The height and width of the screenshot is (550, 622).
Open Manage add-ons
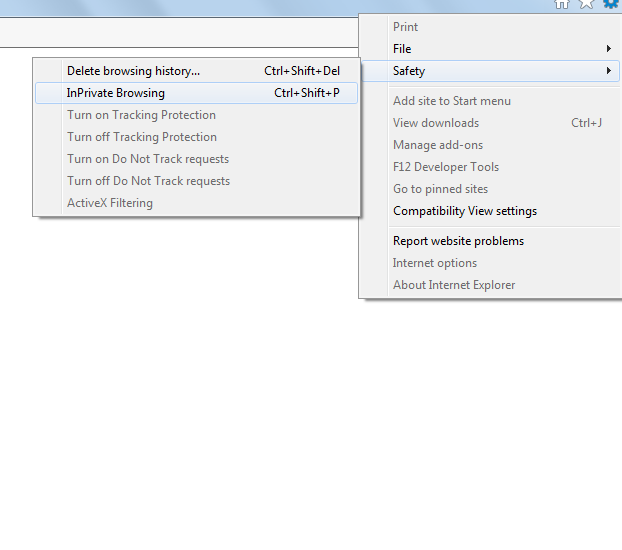click(x=438, y=145)
